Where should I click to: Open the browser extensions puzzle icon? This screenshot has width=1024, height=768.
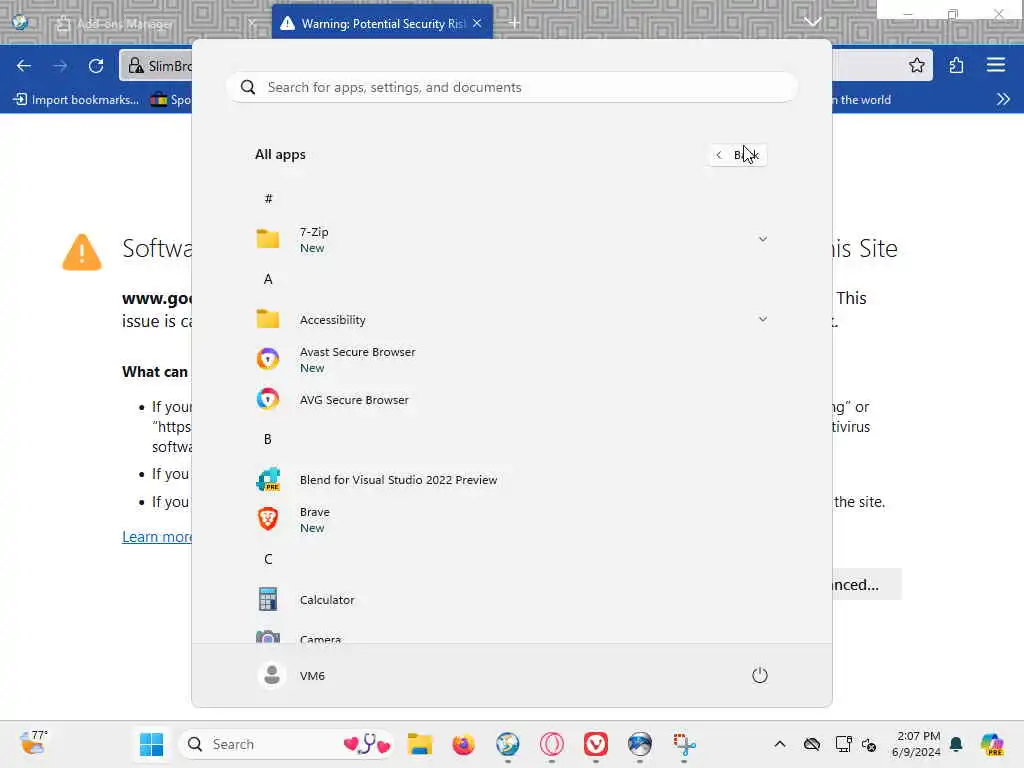[956, 65]
